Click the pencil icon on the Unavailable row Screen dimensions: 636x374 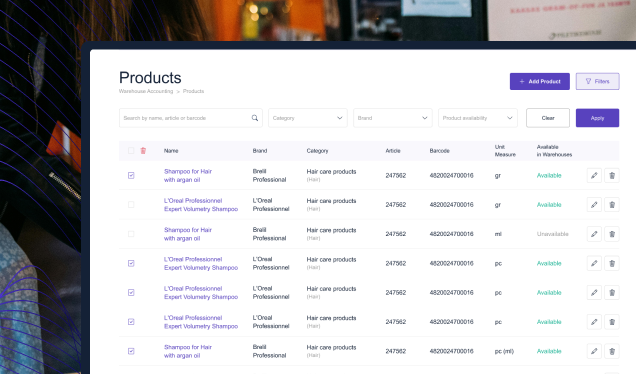pos(594,234)
